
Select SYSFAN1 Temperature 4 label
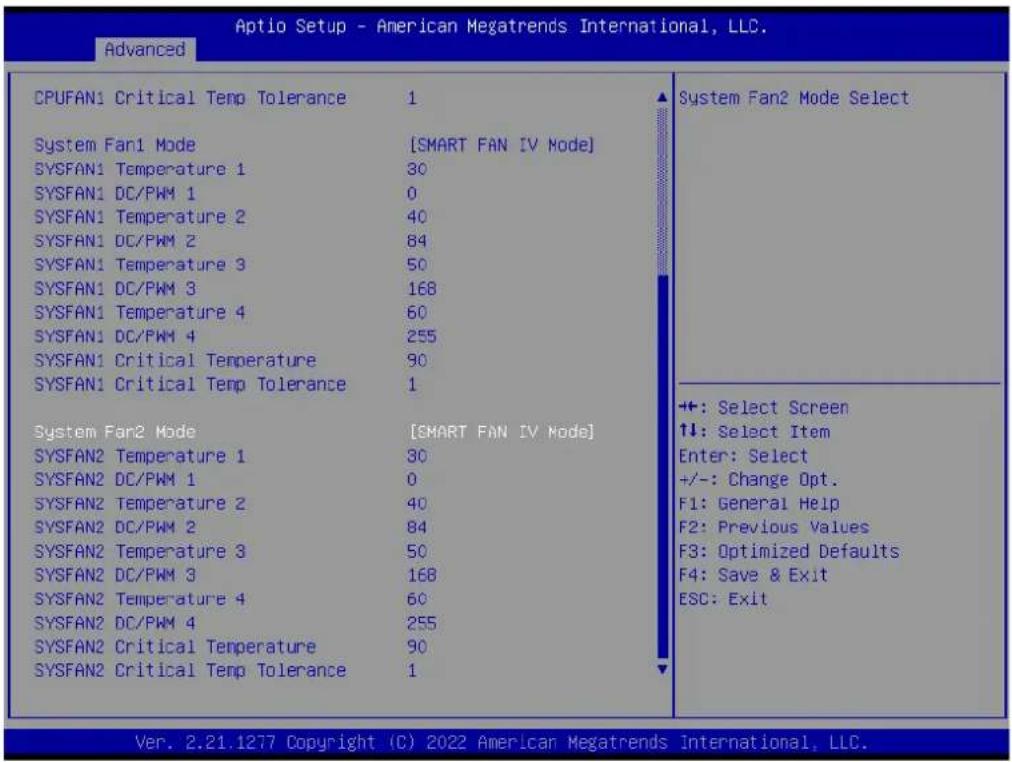(x=140, y=312)
